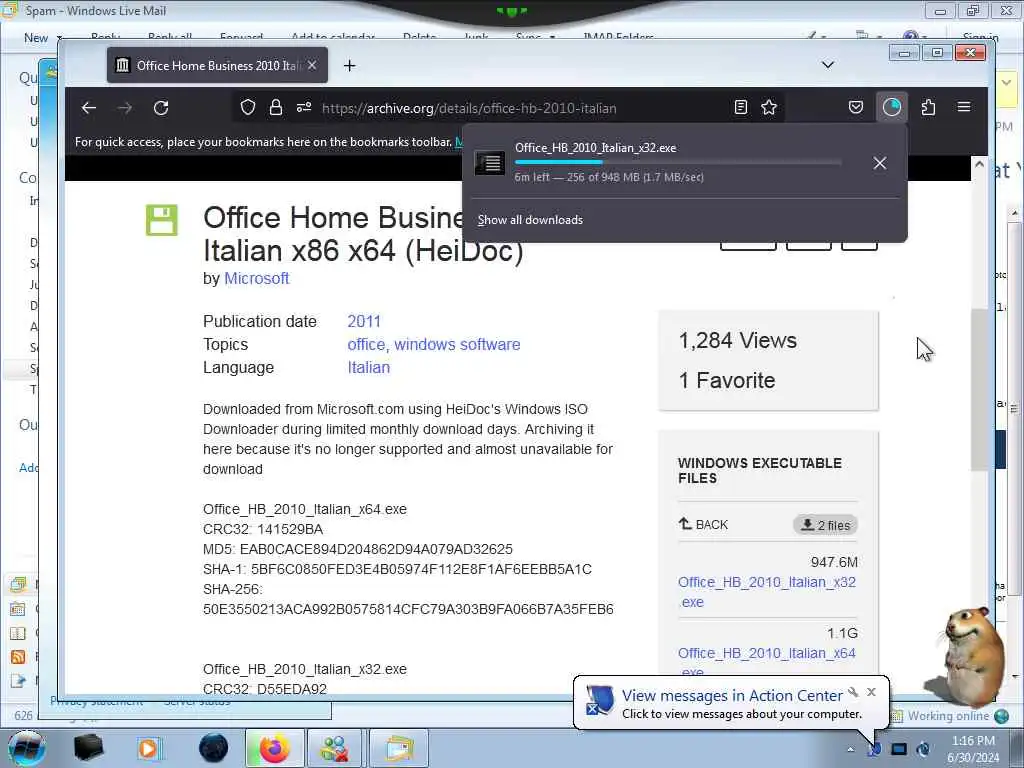Image resolution: width=1024 pixels, height=768 pixels.
Task: Cancel the Office_HB_2010_Italian_x32.exe download
Action: point(880,163)
